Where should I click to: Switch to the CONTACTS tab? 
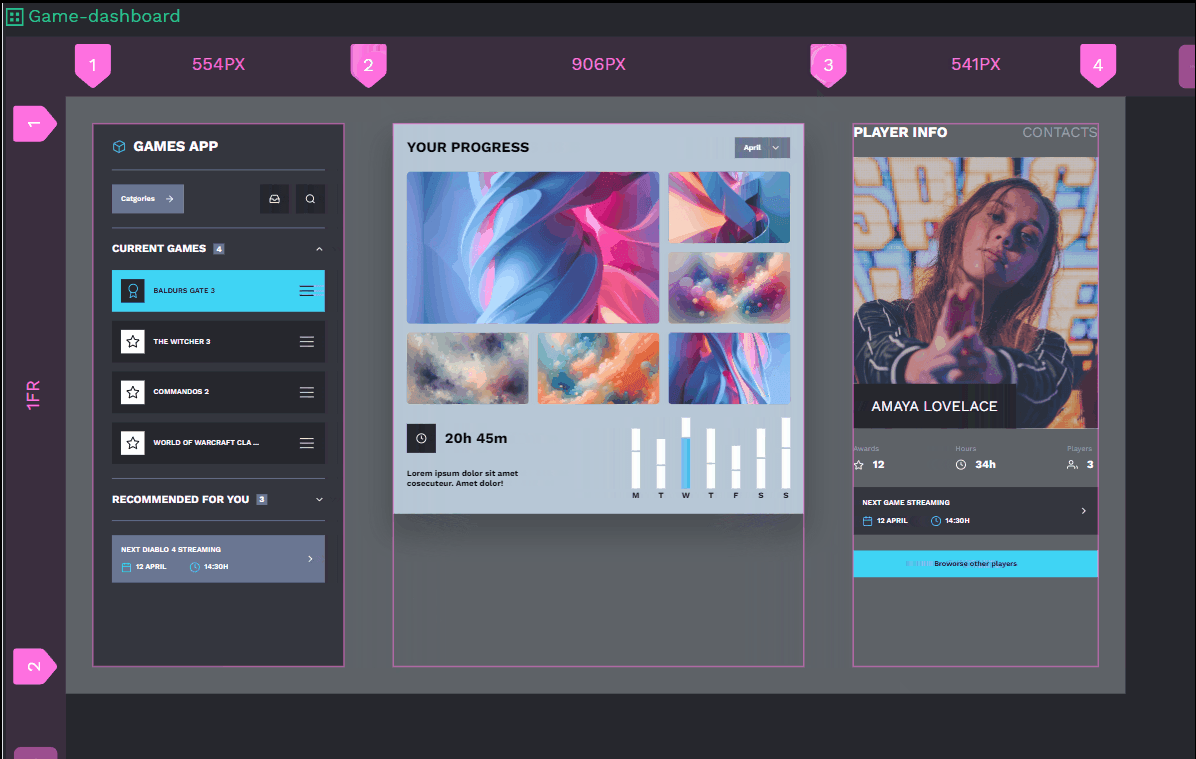tap(1059, 131)
